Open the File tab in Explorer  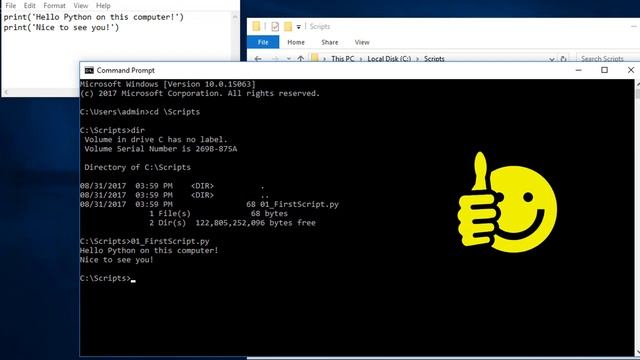[x=263, y=42]
